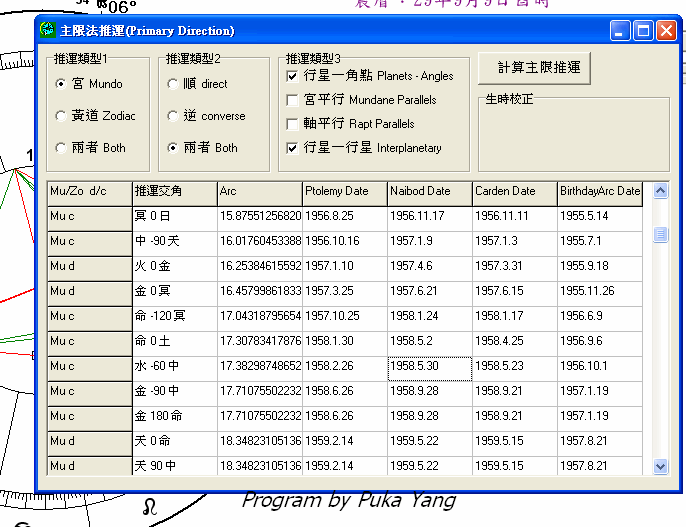Click BirthdayArc Date 1956.10.1
Screen dimensions: 686x527
pyautogui.click(x=600, y=368)
